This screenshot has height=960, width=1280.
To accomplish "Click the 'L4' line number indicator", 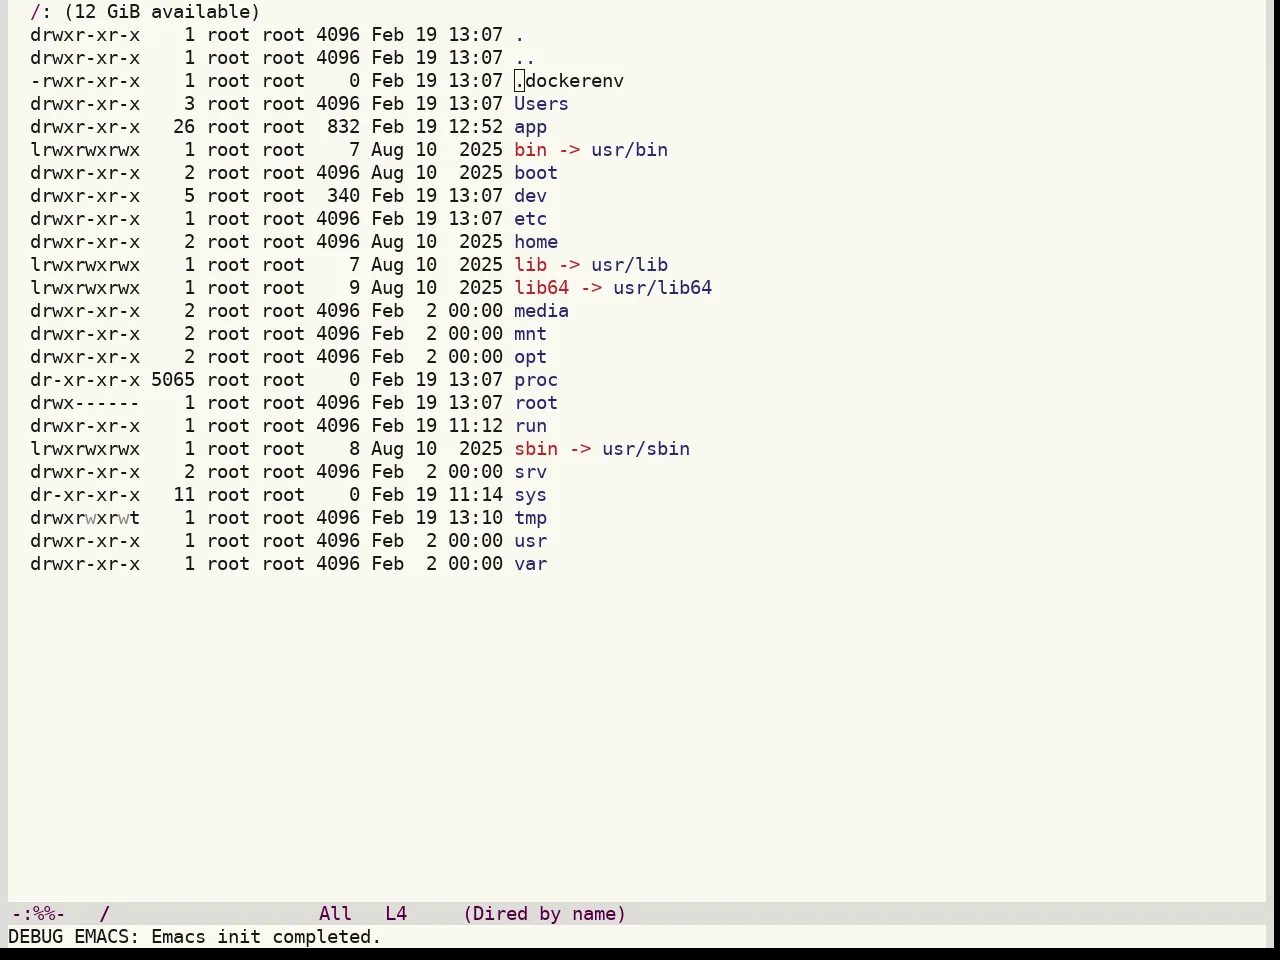I will [396, 914].
